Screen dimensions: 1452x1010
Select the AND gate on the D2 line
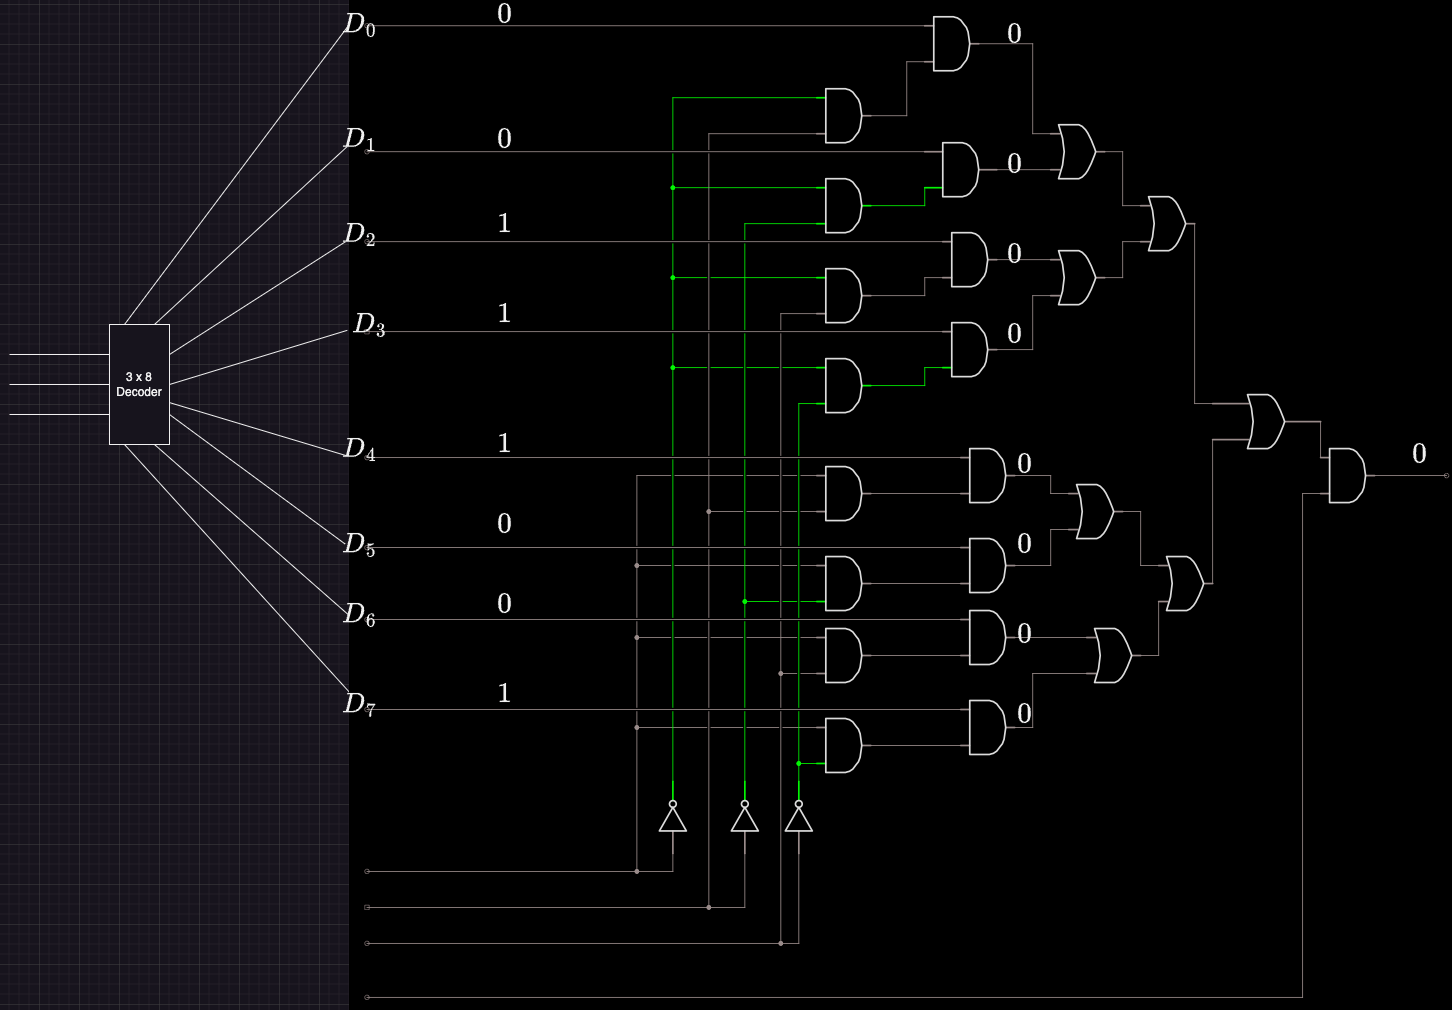(969, 260)
